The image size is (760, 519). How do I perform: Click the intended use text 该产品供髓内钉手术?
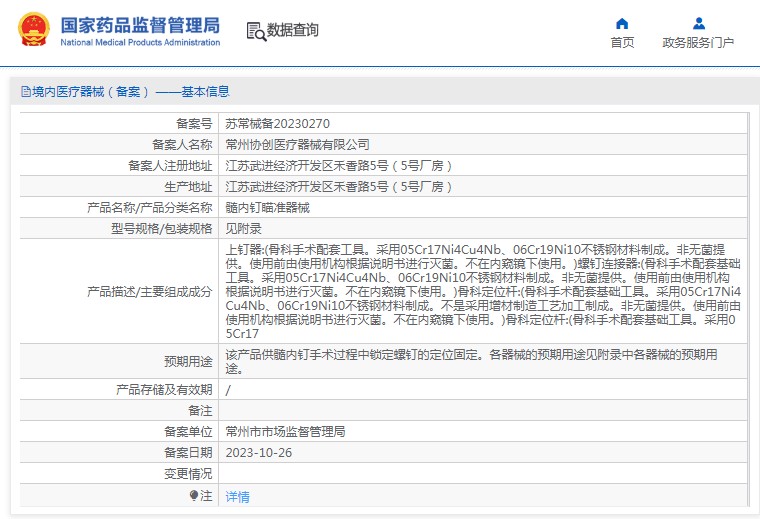471,362
